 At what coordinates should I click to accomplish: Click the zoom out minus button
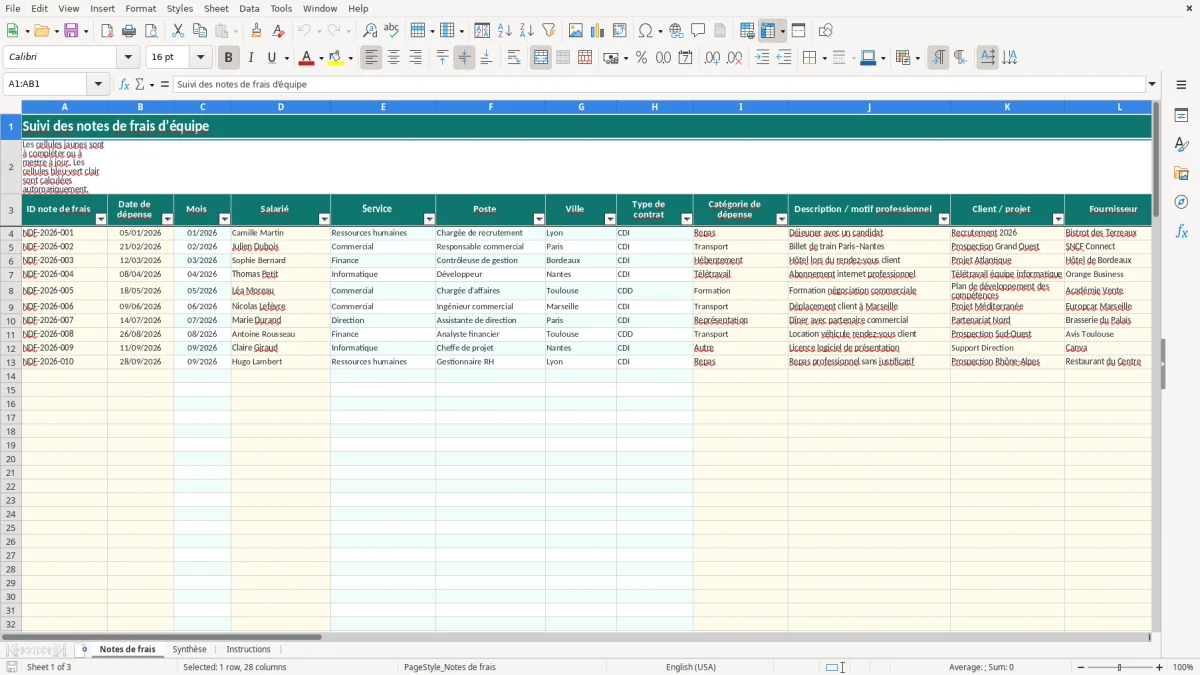(x=1081, y=667)
